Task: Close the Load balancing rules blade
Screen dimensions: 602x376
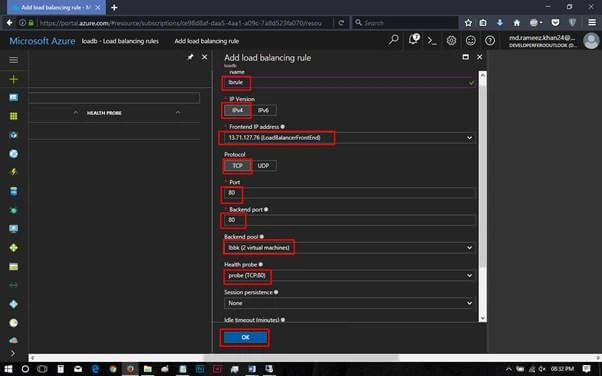Action: coord(204,57)
